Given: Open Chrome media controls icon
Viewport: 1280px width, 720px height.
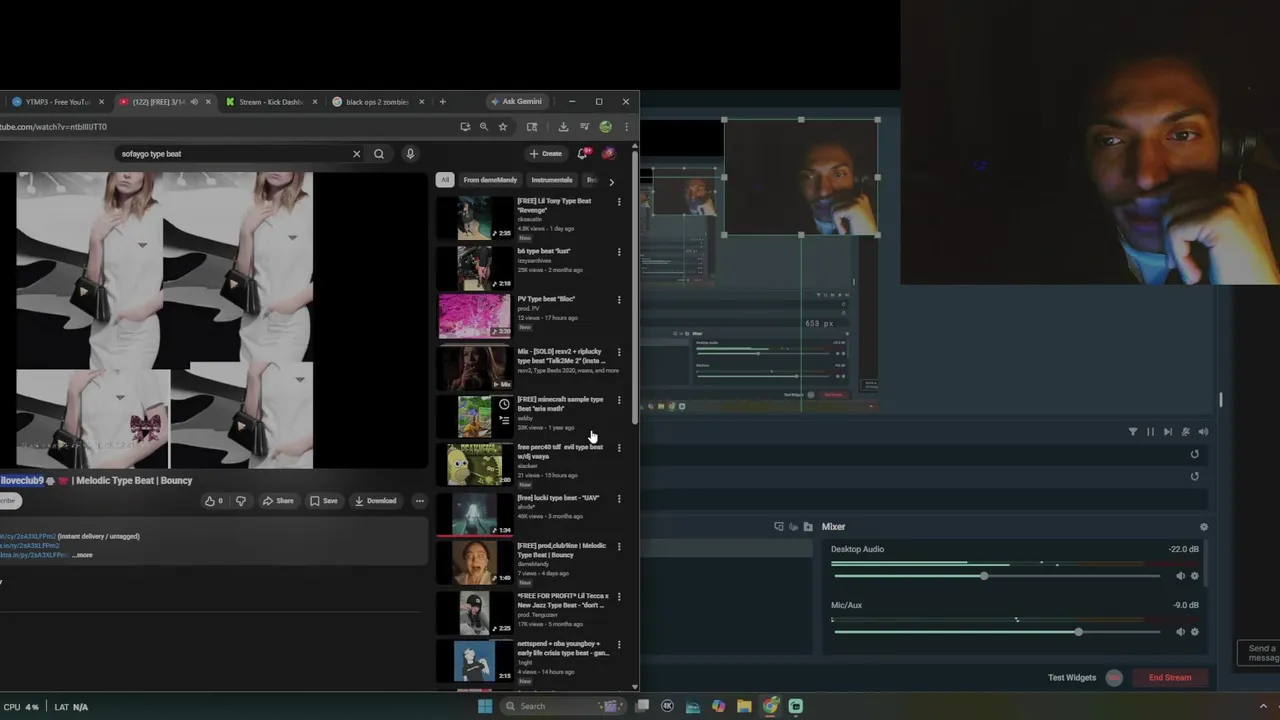Looking at the screenshot, I should [x=584, y=127].
